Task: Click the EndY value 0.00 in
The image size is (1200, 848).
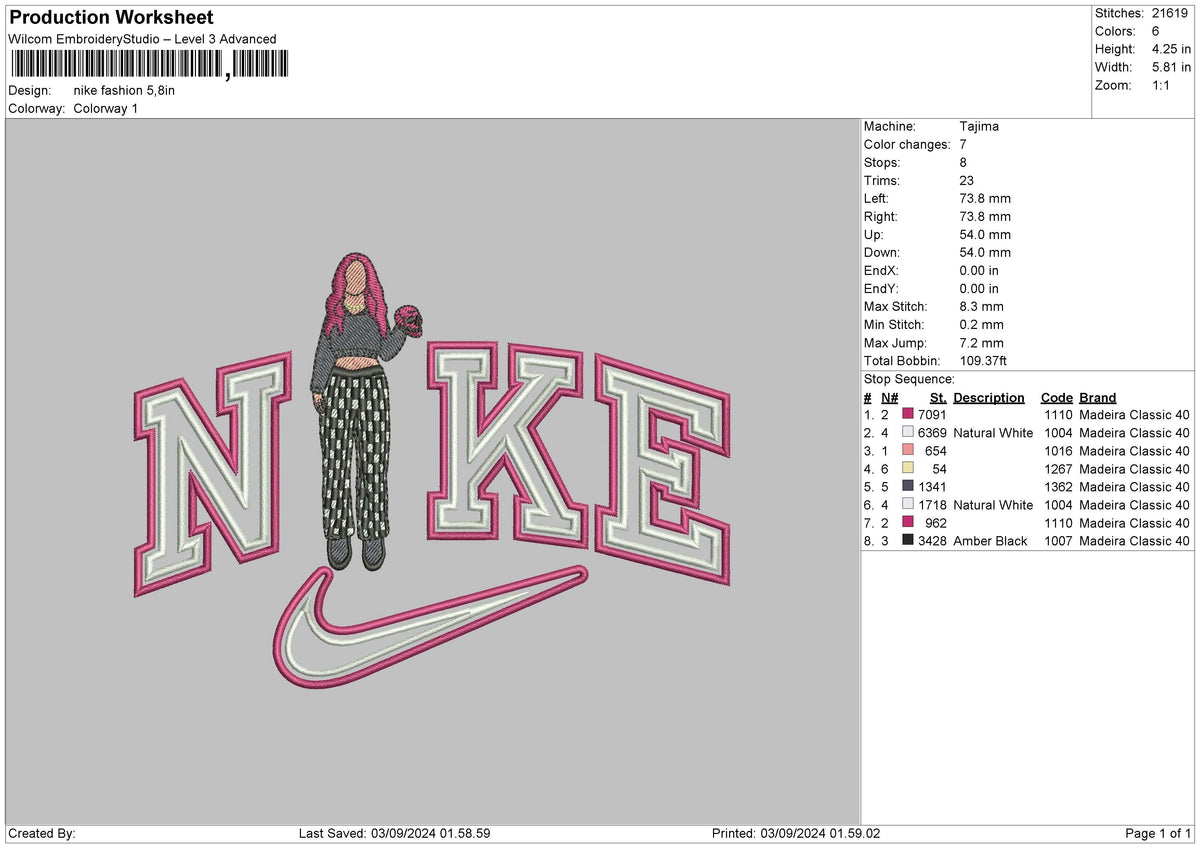Action: pyautogui.click(x=979, y=289)
